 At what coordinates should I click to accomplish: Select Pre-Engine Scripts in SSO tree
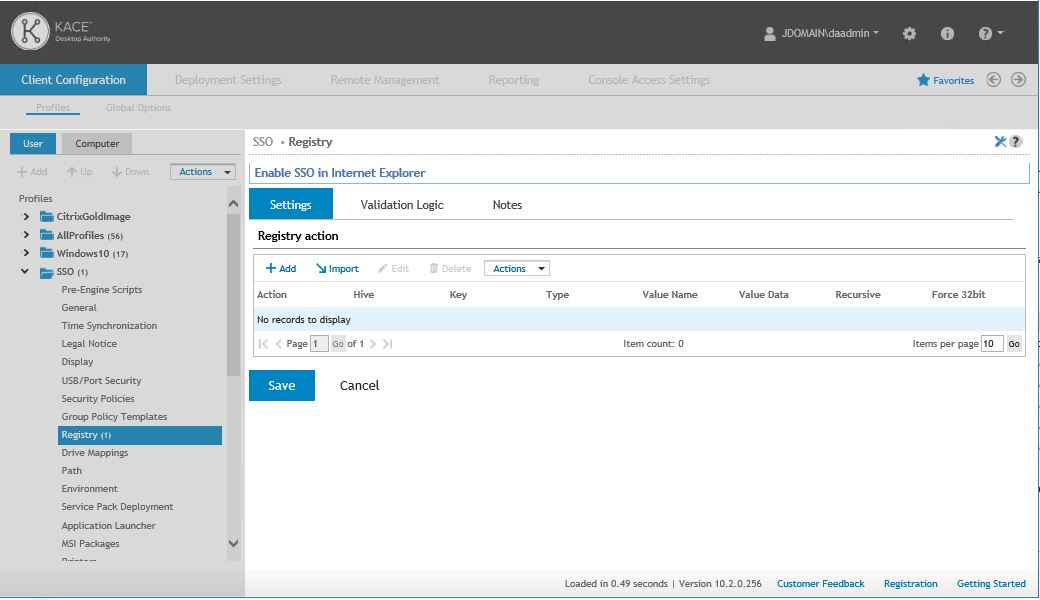101,290
